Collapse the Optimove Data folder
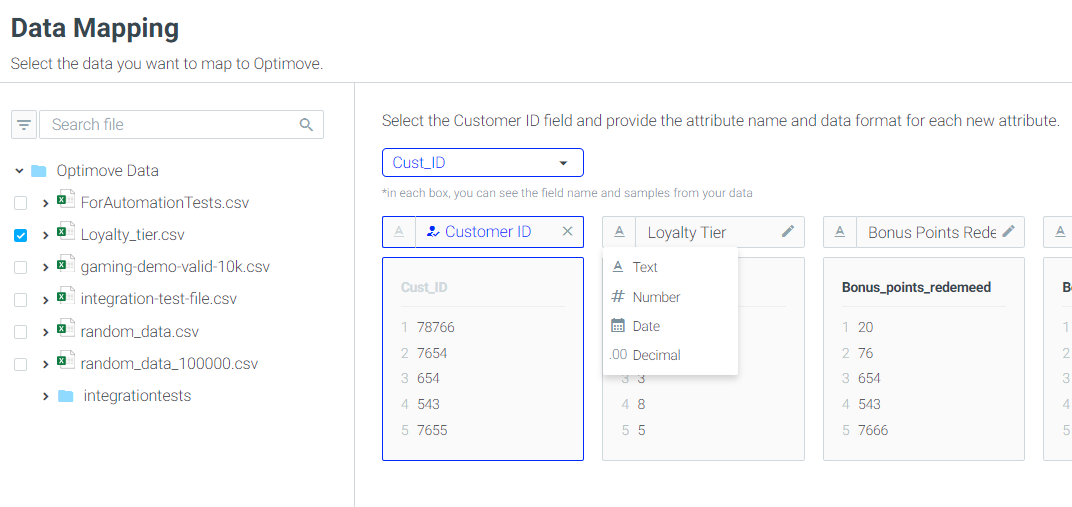 click(19, 170)
